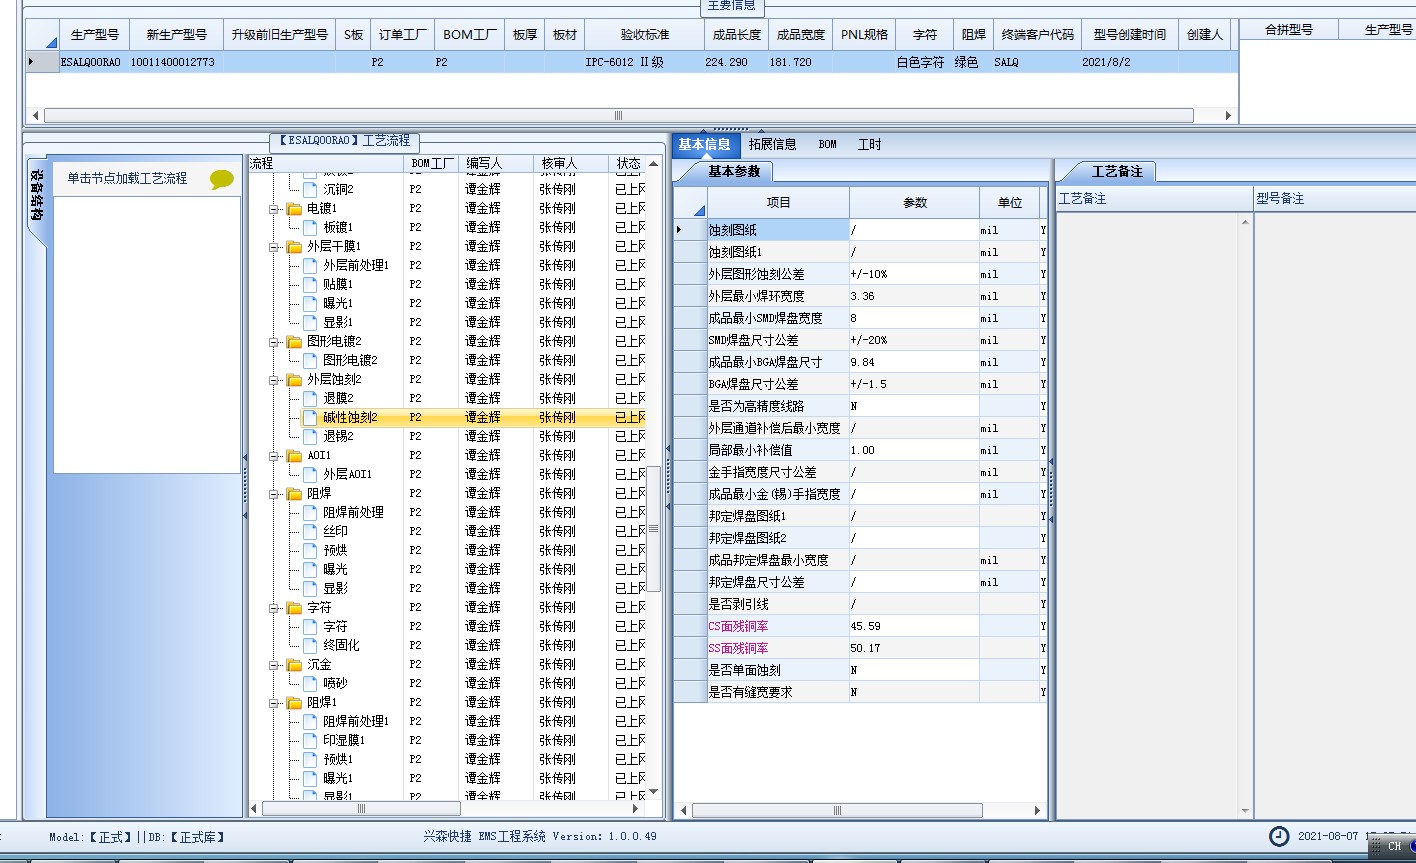The width and height of the screenshot is (1416, 863).
Task: Click the folder icon of 电镀1 node
Action: [x=294, y=209]
